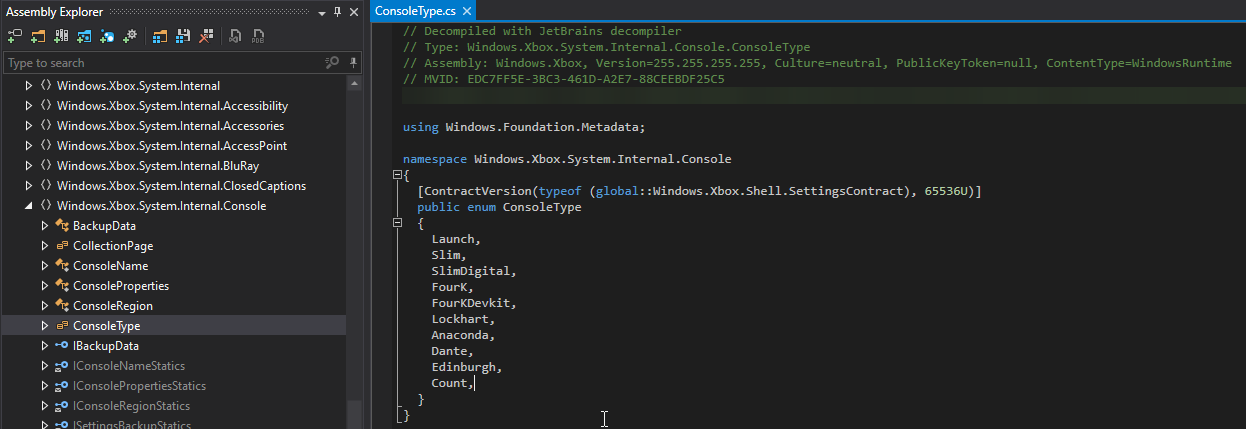This screenshot has height=429, width=1246.
Task: Click the Explore running process gear icon
Action: (129, 37)
